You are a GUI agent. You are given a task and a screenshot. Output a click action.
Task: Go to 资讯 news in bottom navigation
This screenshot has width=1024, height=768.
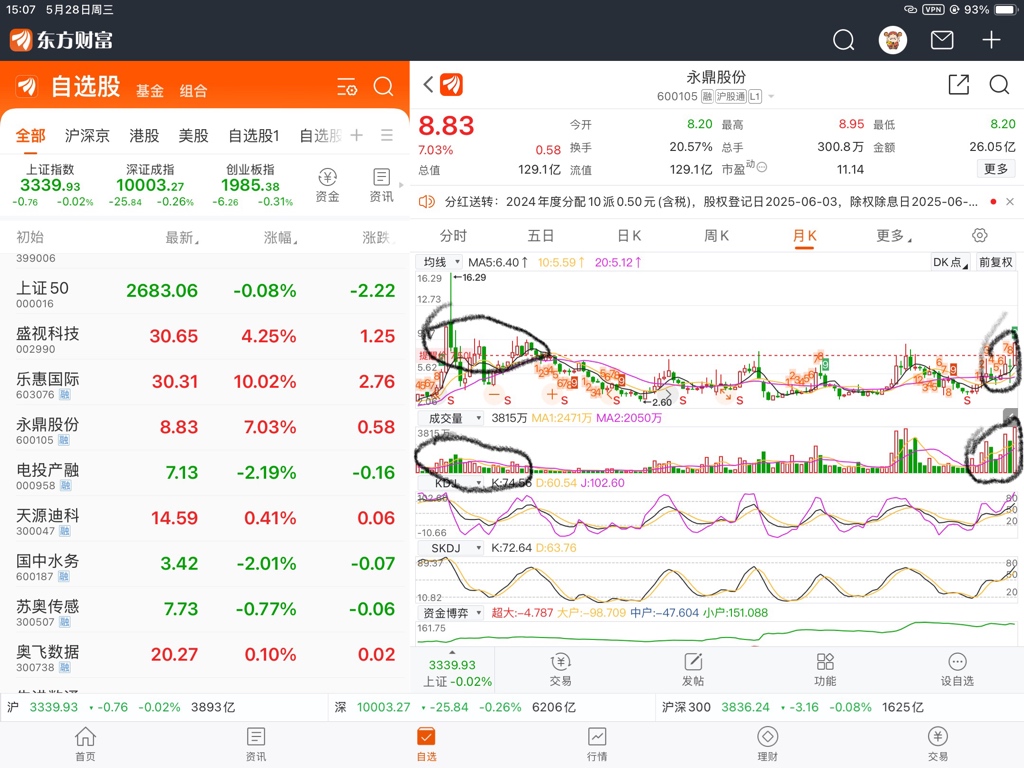click(x=255, y=744)
